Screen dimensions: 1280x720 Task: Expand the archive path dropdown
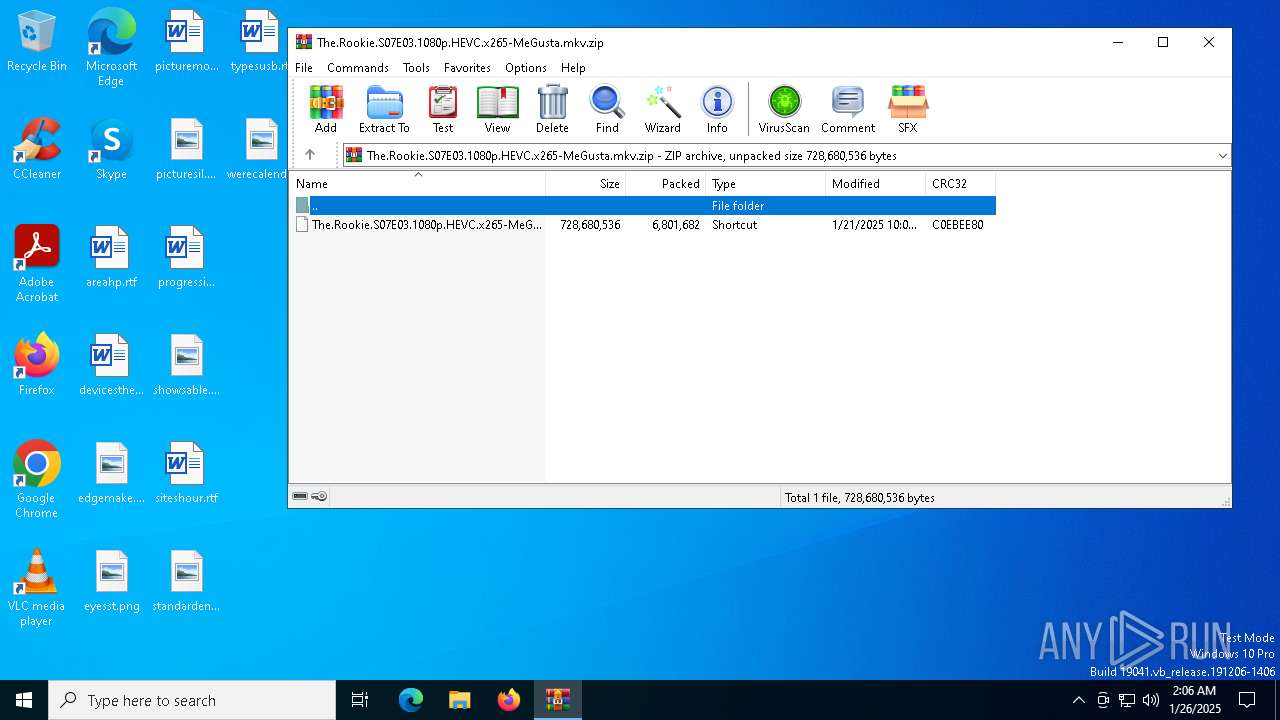click(x=1222, y=156)
